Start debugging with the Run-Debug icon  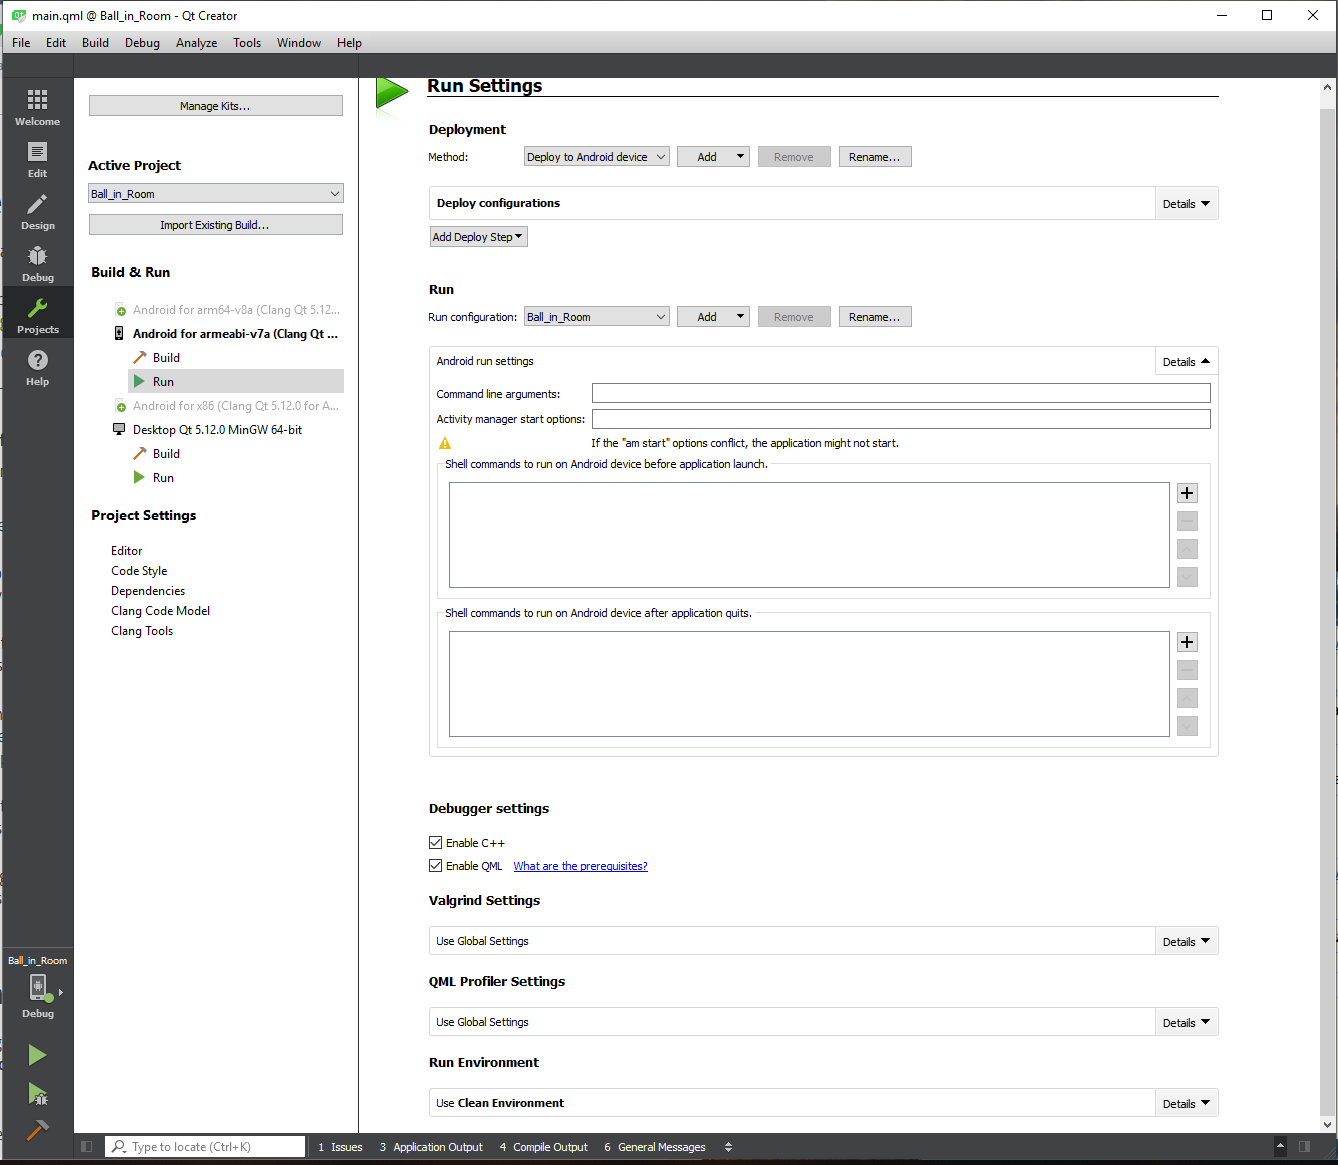[x=37, y=1094]
